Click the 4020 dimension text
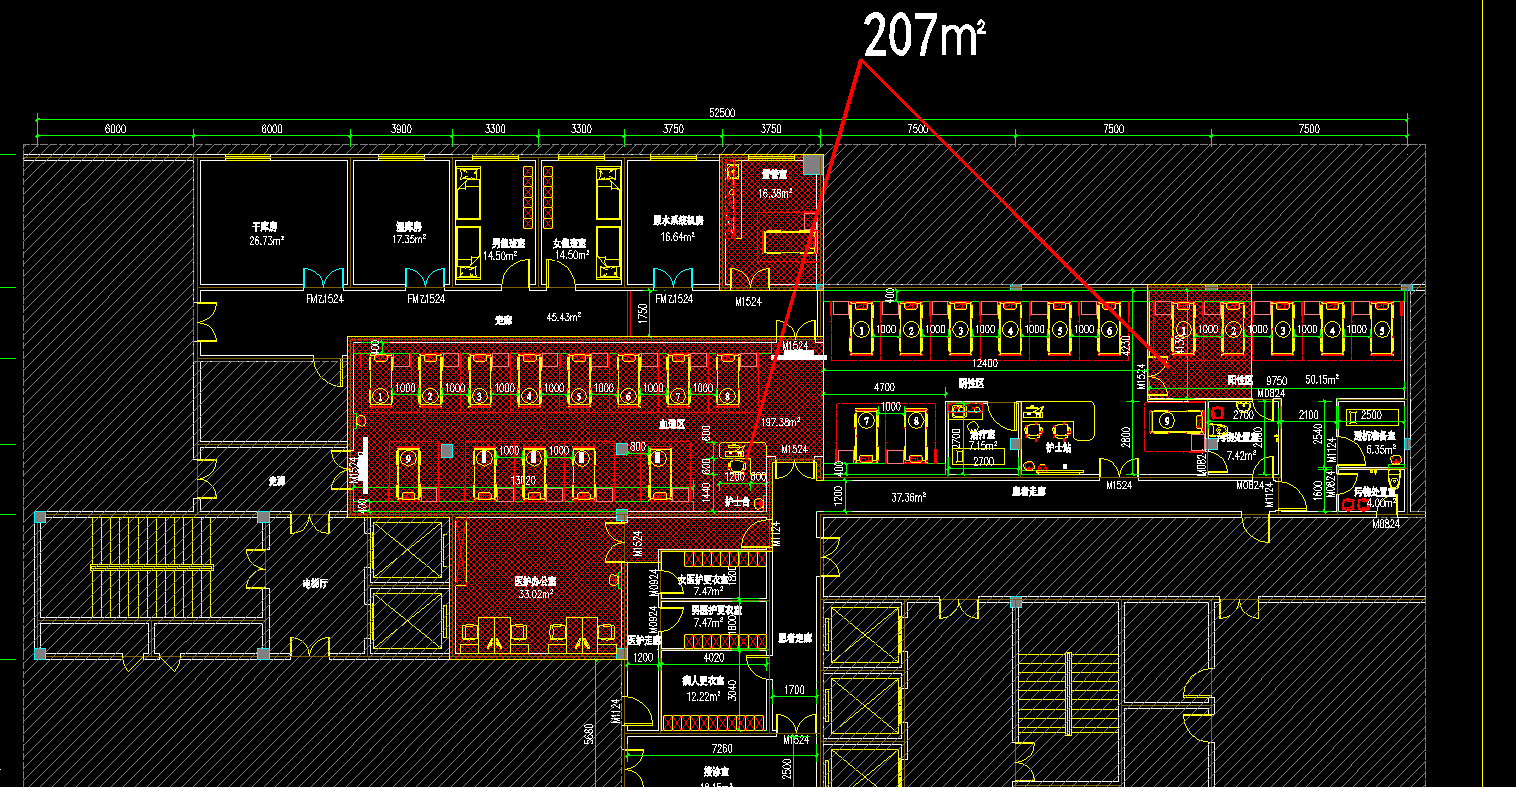The height and width of the screenshot is (787, 1516). click(x=714, y=659)
